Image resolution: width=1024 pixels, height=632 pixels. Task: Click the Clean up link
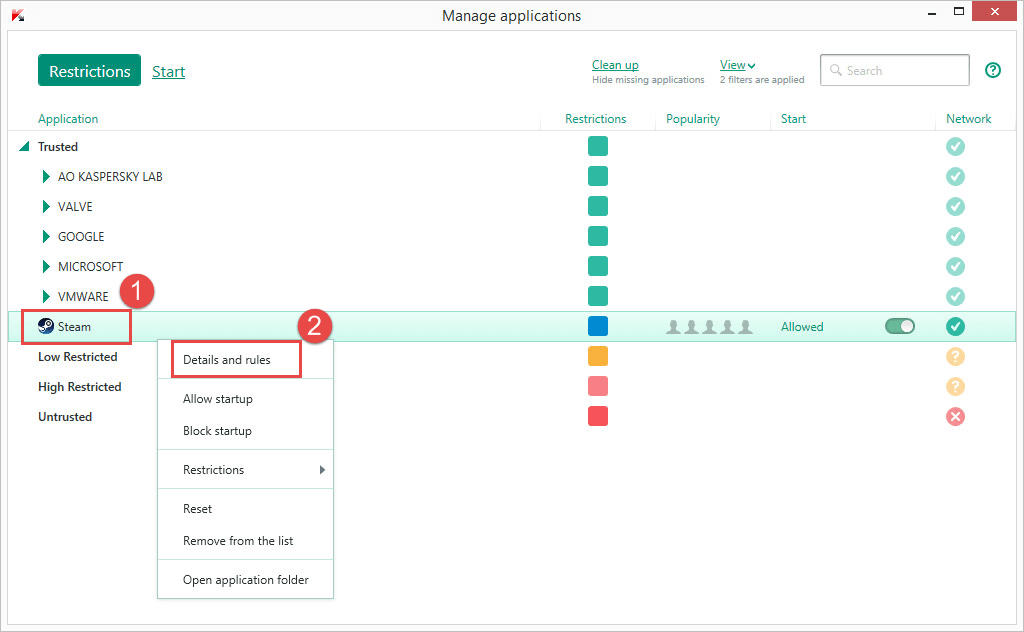point(615,65)
